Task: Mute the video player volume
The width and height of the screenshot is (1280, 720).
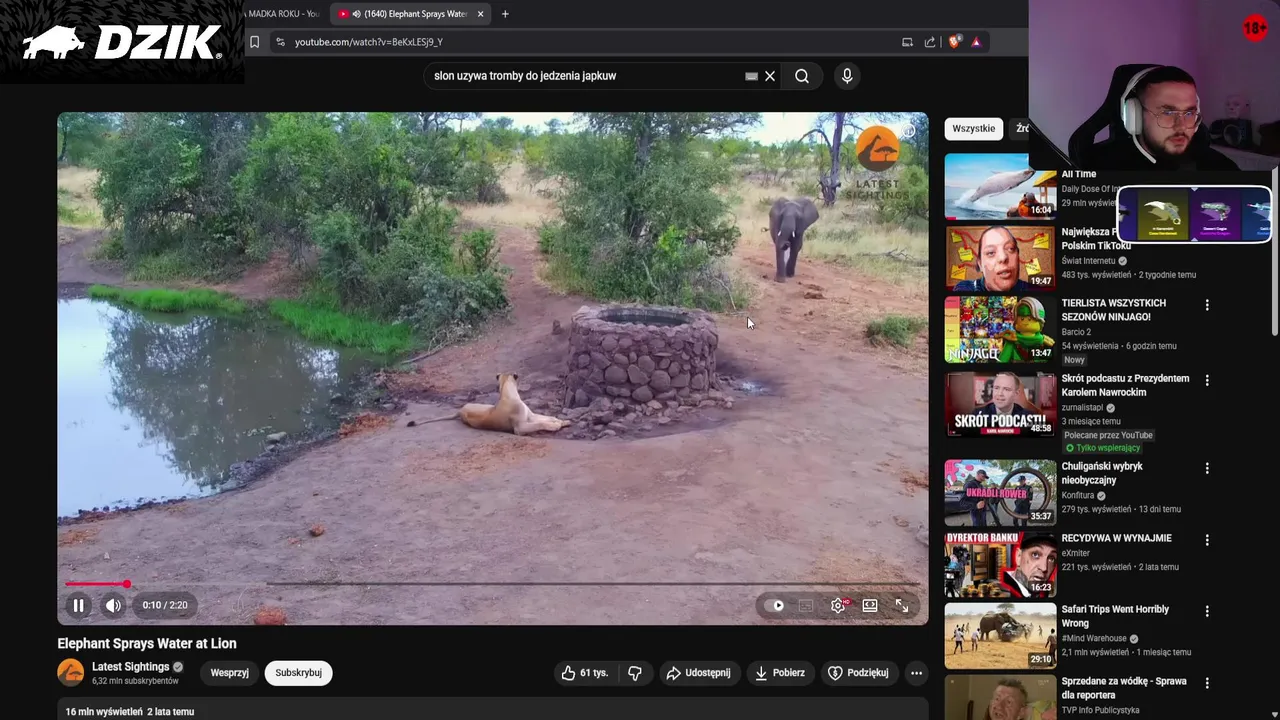Action: click(x=113, y=605)
